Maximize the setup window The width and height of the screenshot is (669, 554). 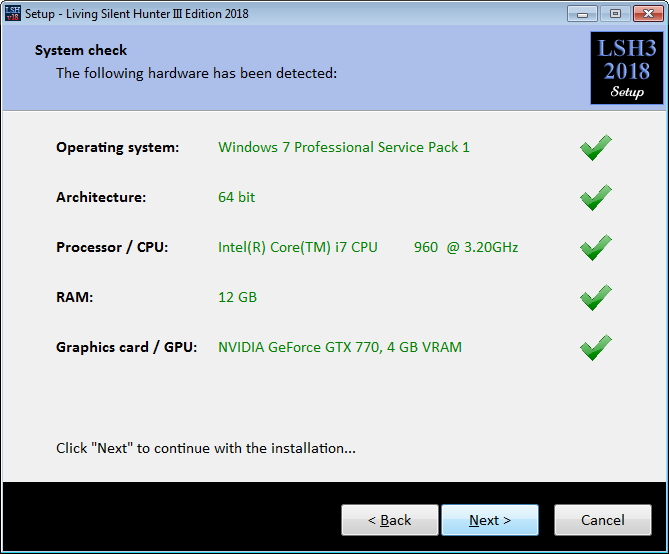click(615, 14)
